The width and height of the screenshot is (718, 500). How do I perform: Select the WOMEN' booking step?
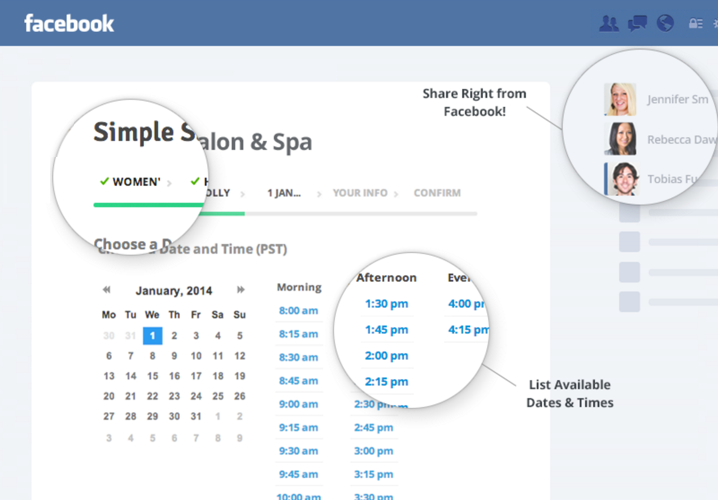coord(136,182)
